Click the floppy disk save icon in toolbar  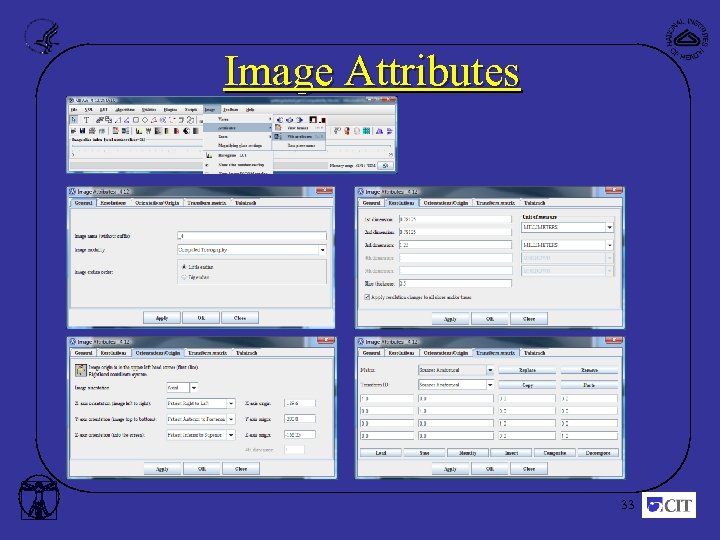[x=82, y=131]
